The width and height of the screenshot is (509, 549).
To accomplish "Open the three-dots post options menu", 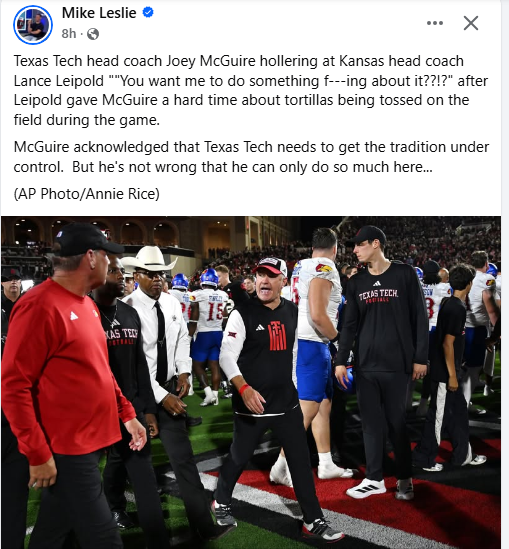I will coord(435,23).
